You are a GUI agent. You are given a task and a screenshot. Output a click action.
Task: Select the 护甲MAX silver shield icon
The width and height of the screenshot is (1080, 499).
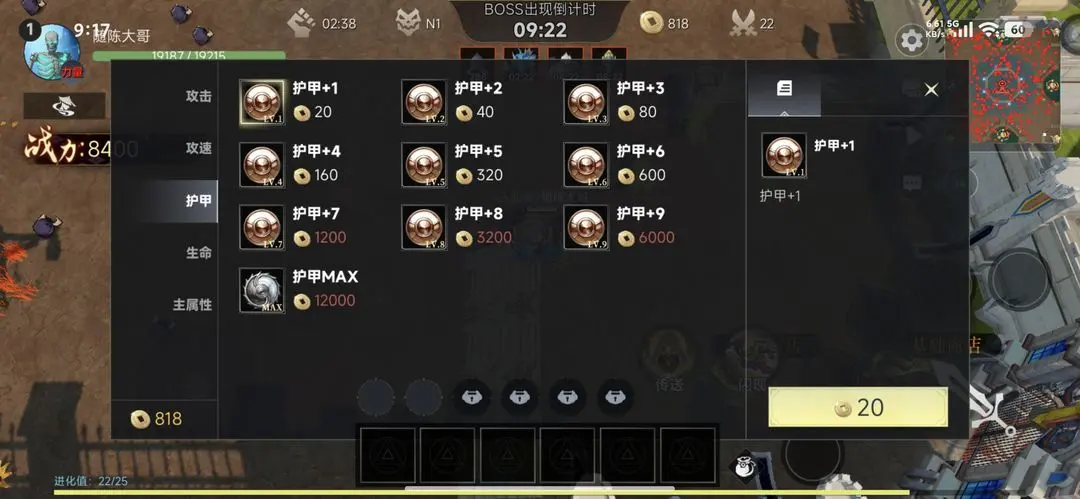click(262, 290)
